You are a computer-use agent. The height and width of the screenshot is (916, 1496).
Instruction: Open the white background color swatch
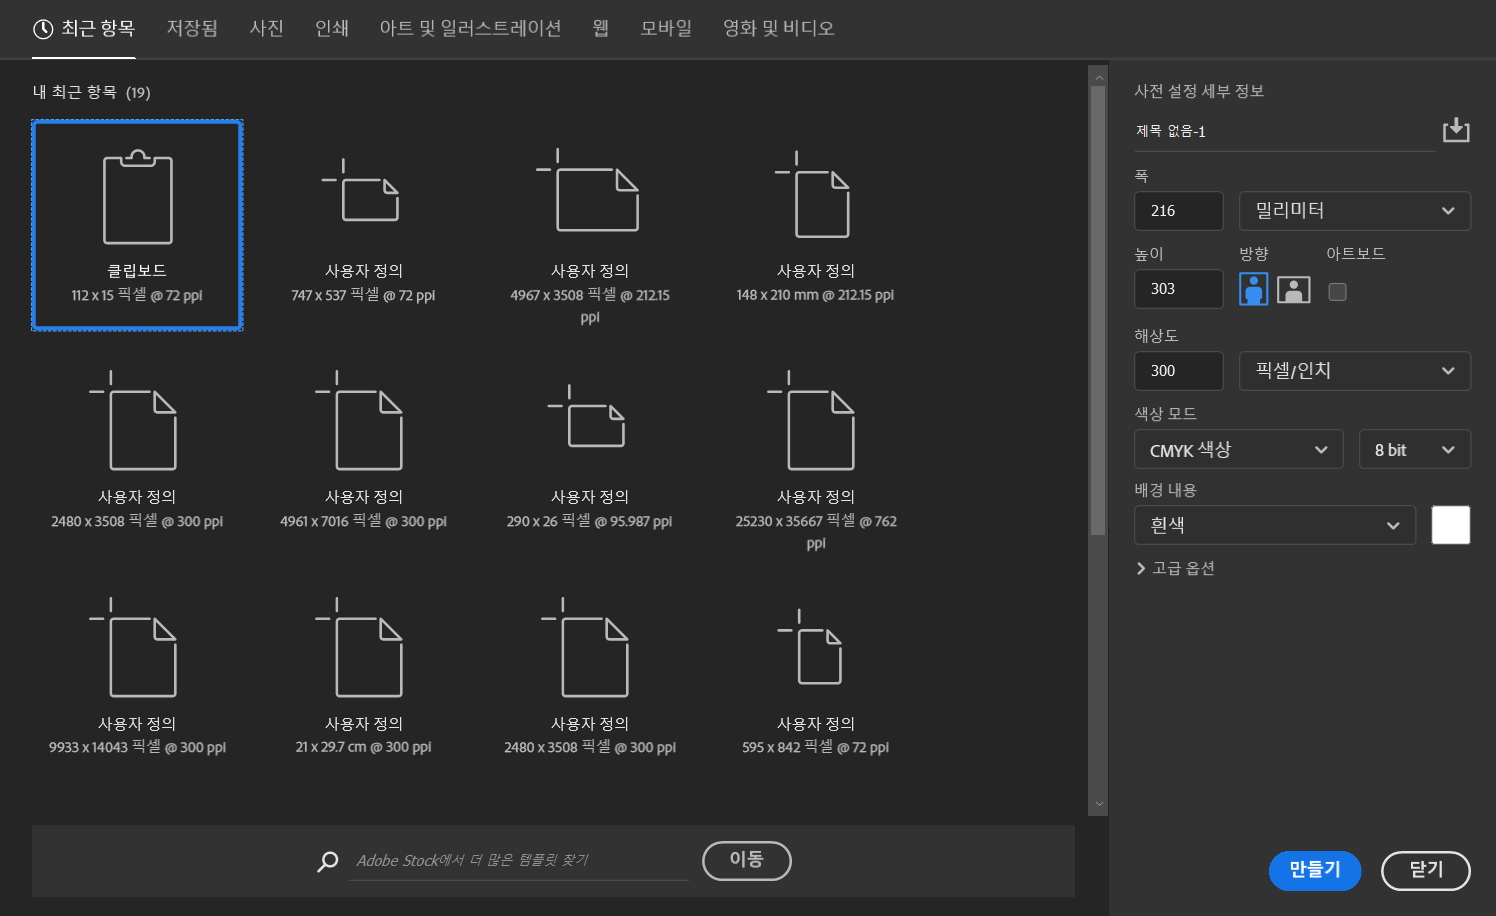click(1451, 525)
